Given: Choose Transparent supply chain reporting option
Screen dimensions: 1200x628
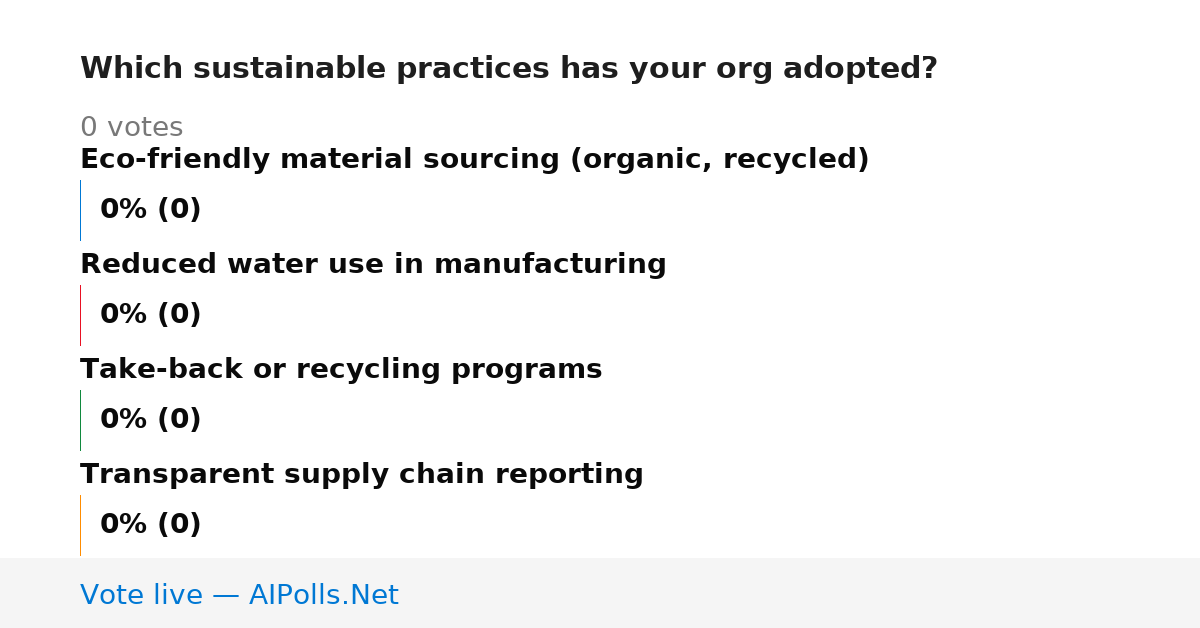Looking at the screenshot, I should [x=362, y=475].
